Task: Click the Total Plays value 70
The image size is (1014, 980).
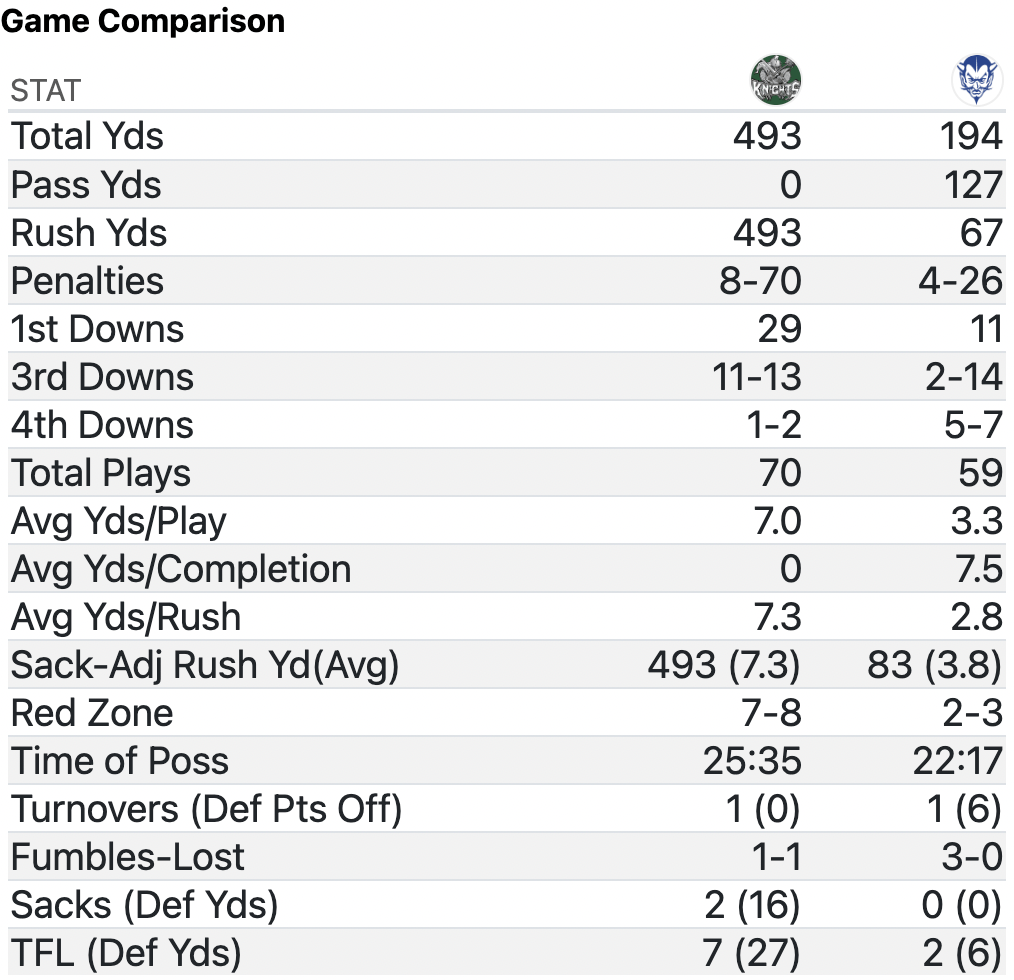Action: tap(779, 473)
